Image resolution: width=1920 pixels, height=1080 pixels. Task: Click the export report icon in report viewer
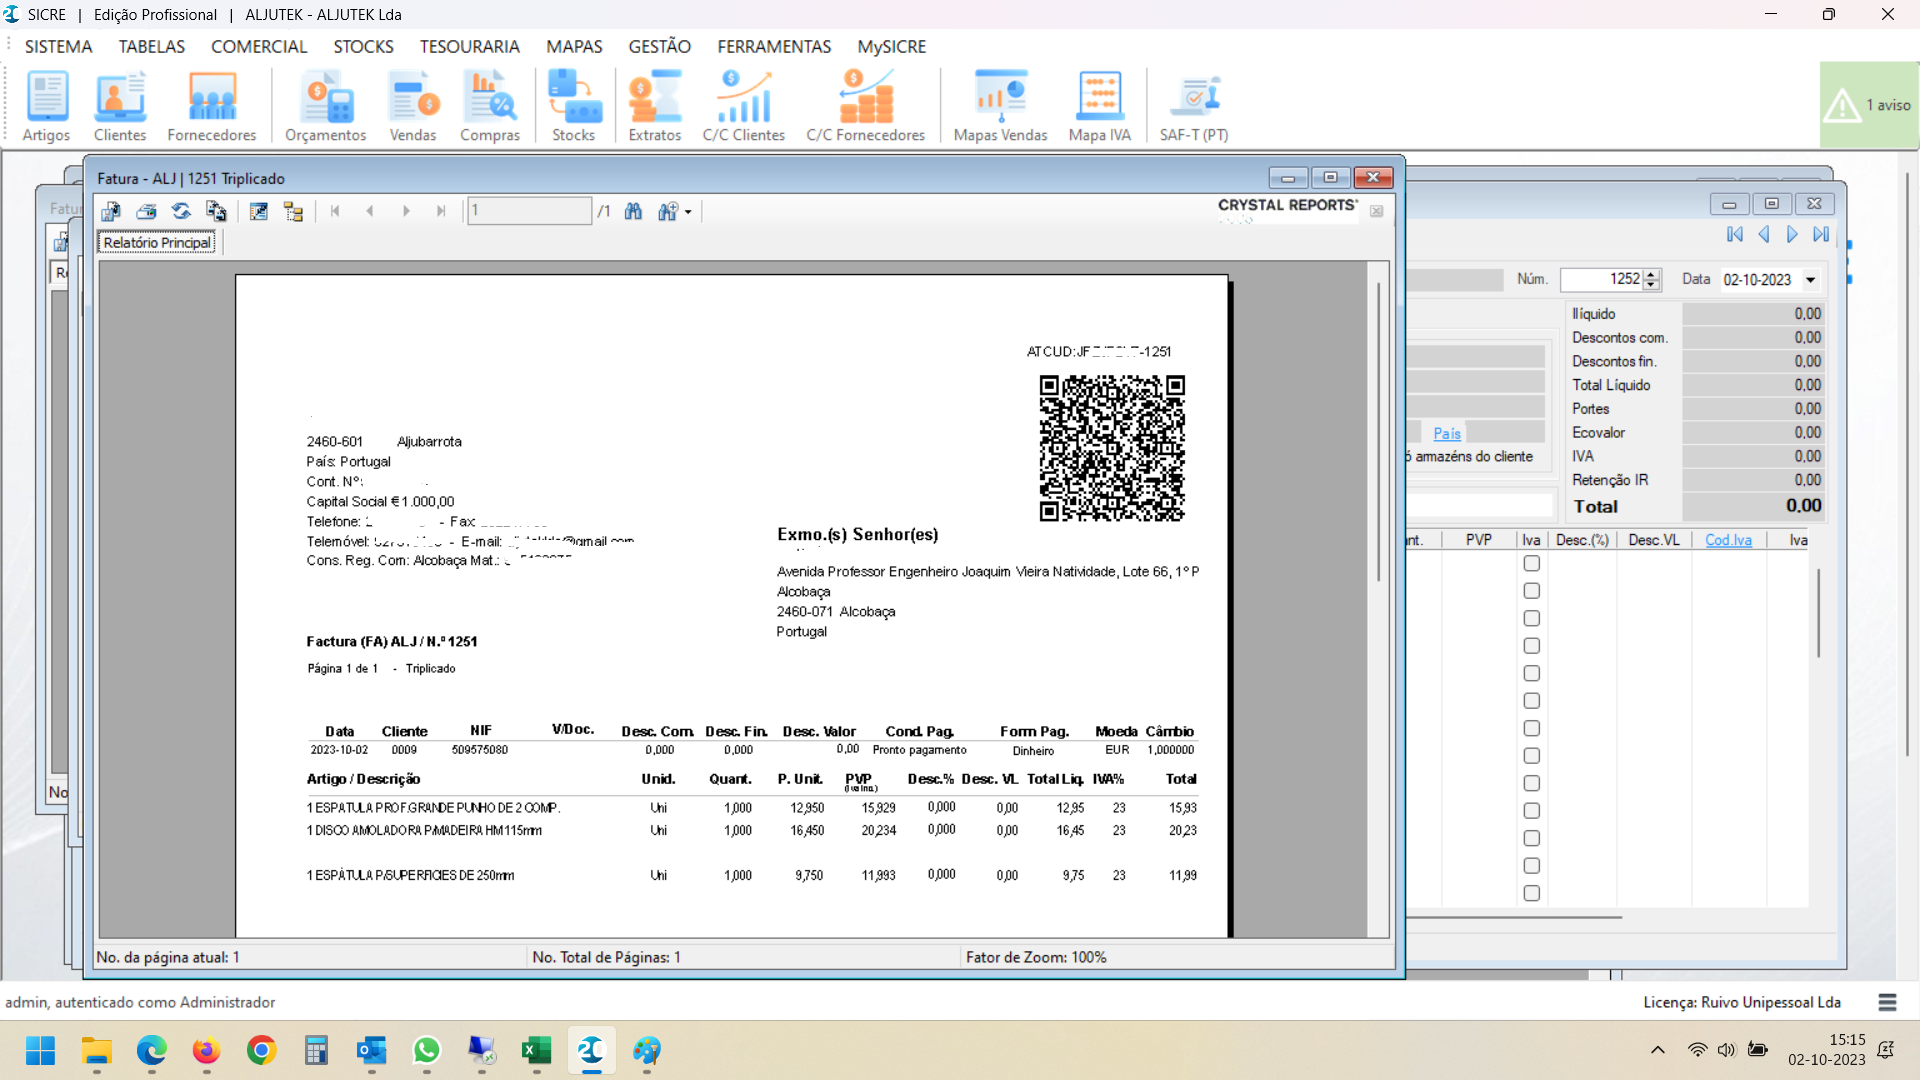pos(111,211)
